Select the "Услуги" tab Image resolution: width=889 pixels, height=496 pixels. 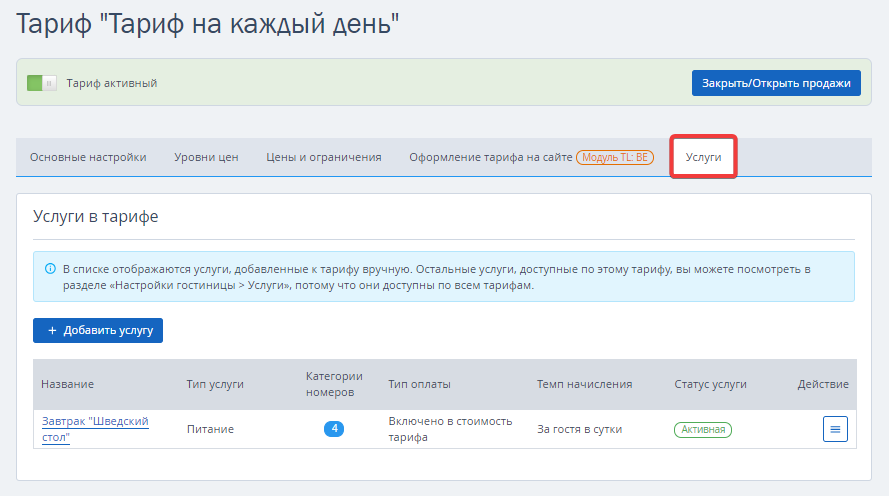[x=703, y=157]
